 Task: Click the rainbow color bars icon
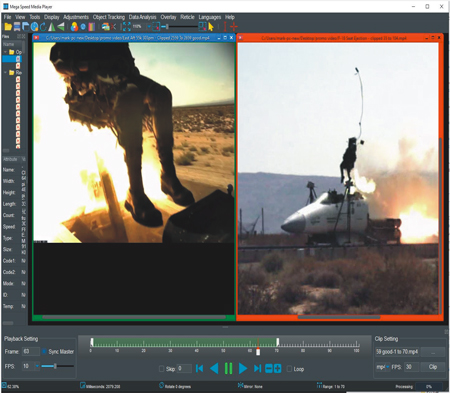[x=92, y=27]
